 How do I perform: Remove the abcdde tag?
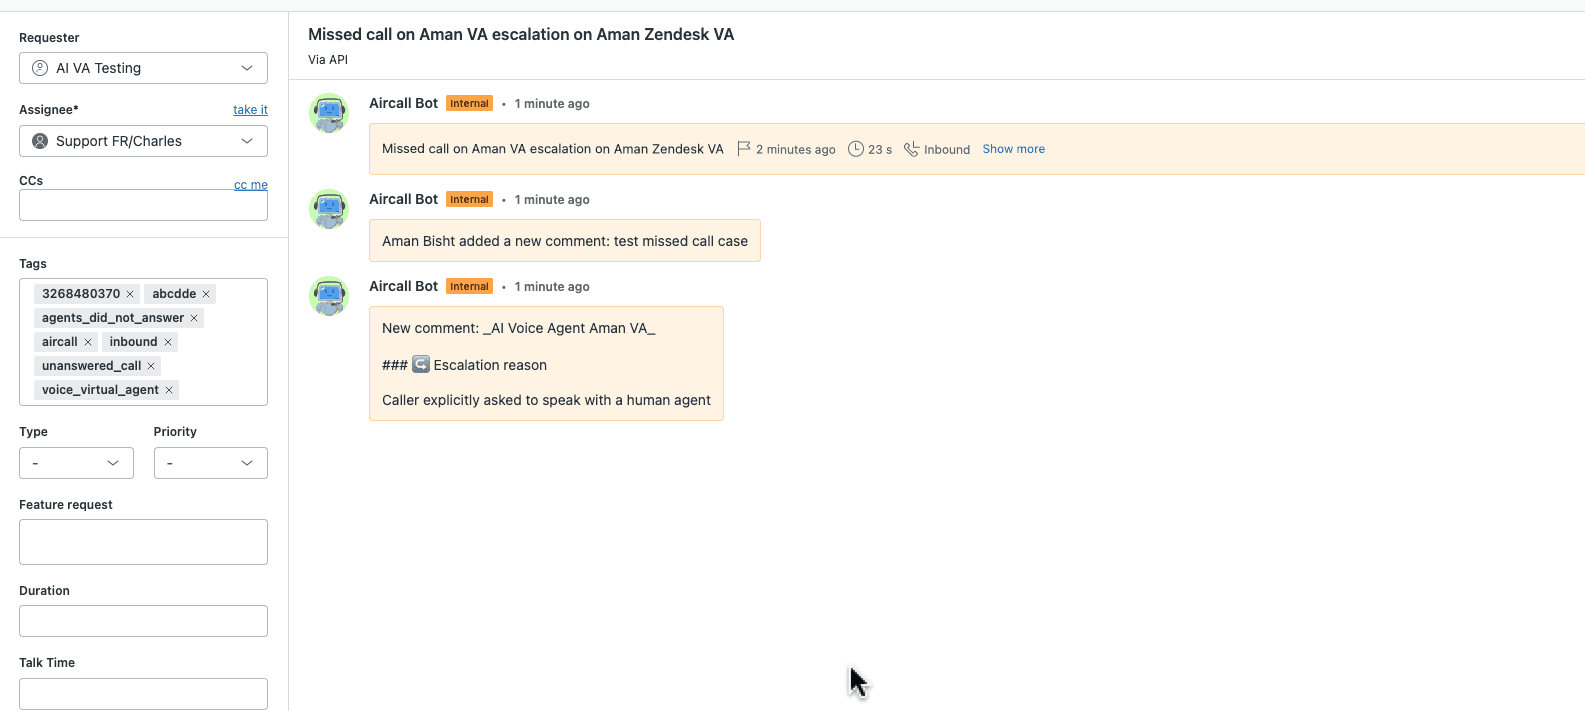tap(206, 294)
